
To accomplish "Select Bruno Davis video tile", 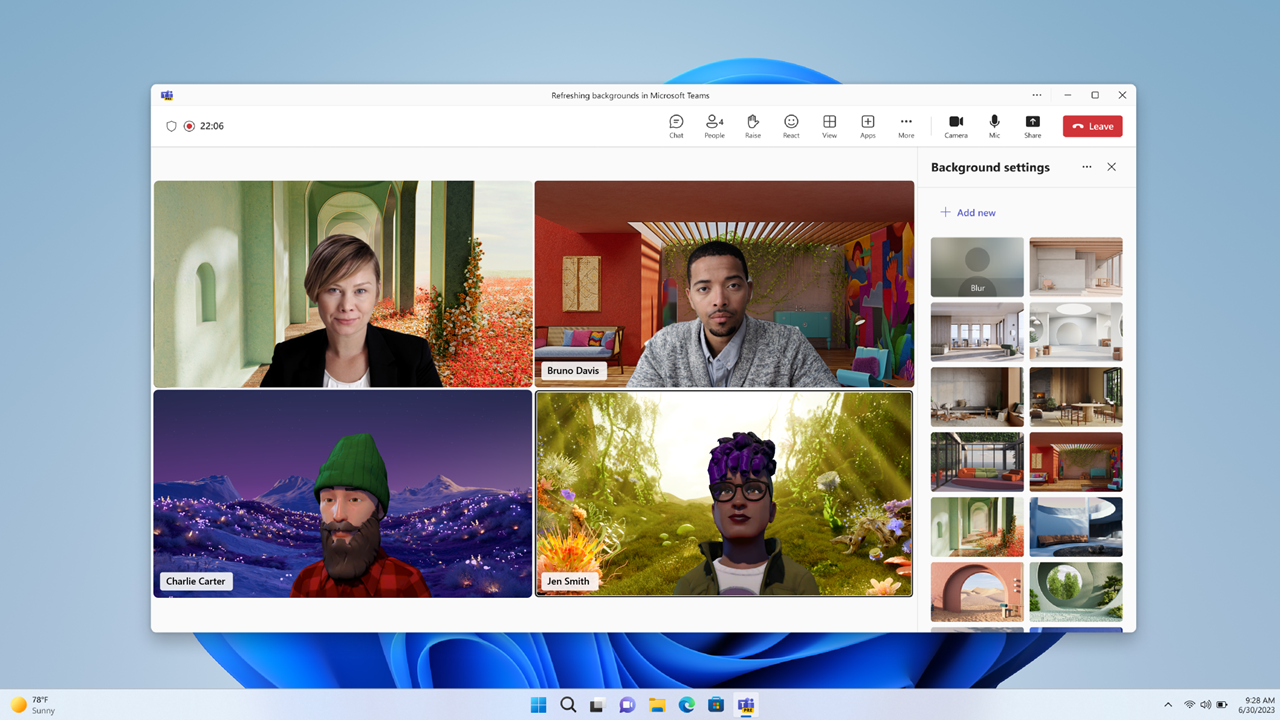I will pyautogui.click(x=724, y=284).
